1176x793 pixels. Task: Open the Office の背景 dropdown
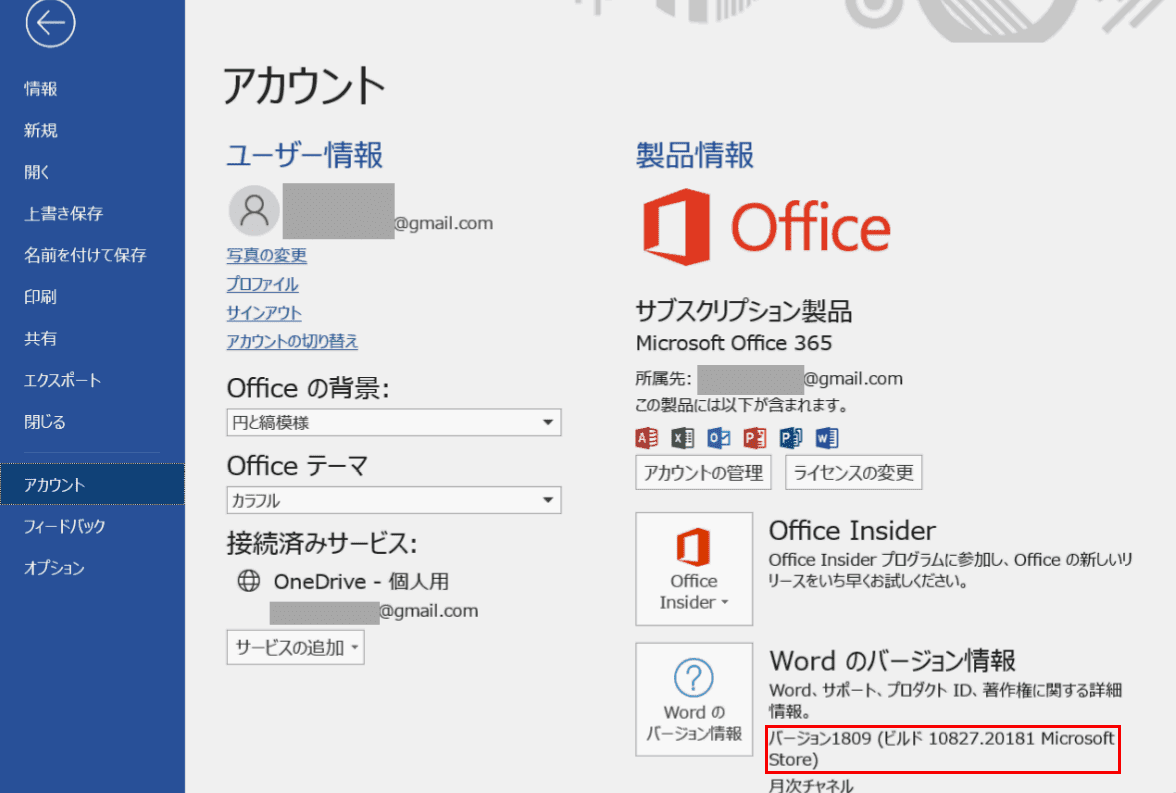click(x=394, y=422)
